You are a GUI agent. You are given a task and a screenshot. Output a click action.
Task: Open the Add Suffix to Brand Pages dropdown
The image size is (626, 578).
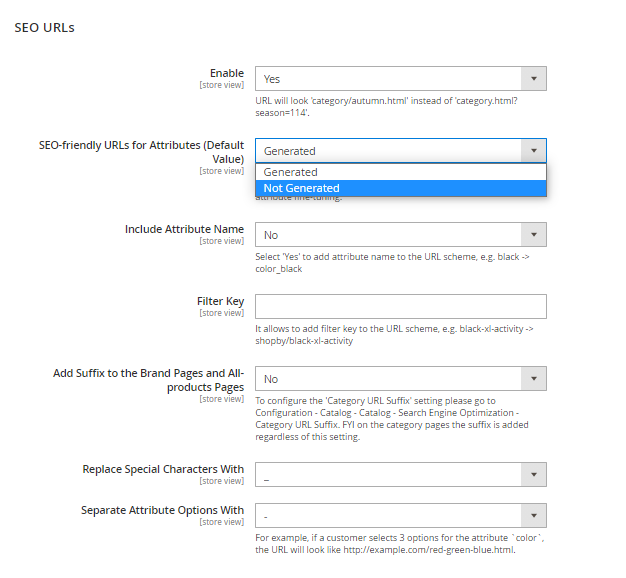click(x=390, y=379)
